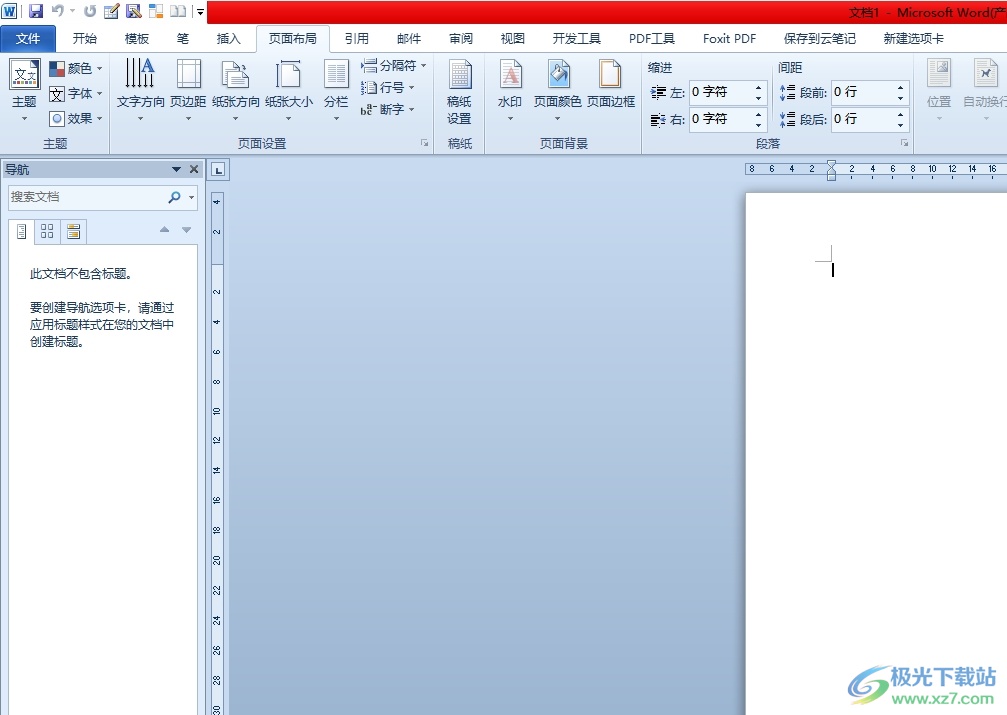Open Navigation pane options dropdown arrow
Viewport: 1007px width, 715px height.
[x=176, y=169]
